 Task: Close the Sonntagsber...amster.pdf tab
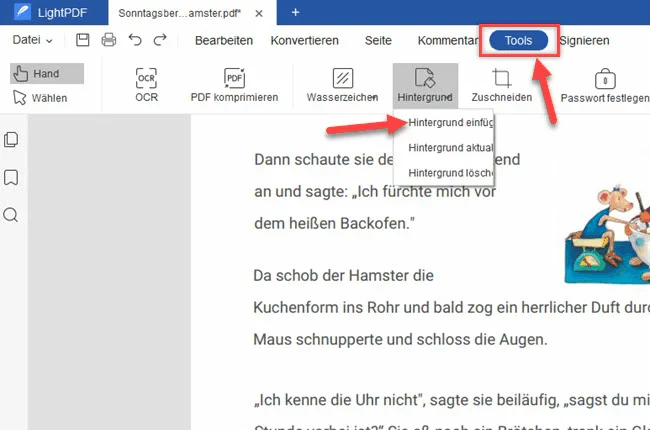pos(259,13)
